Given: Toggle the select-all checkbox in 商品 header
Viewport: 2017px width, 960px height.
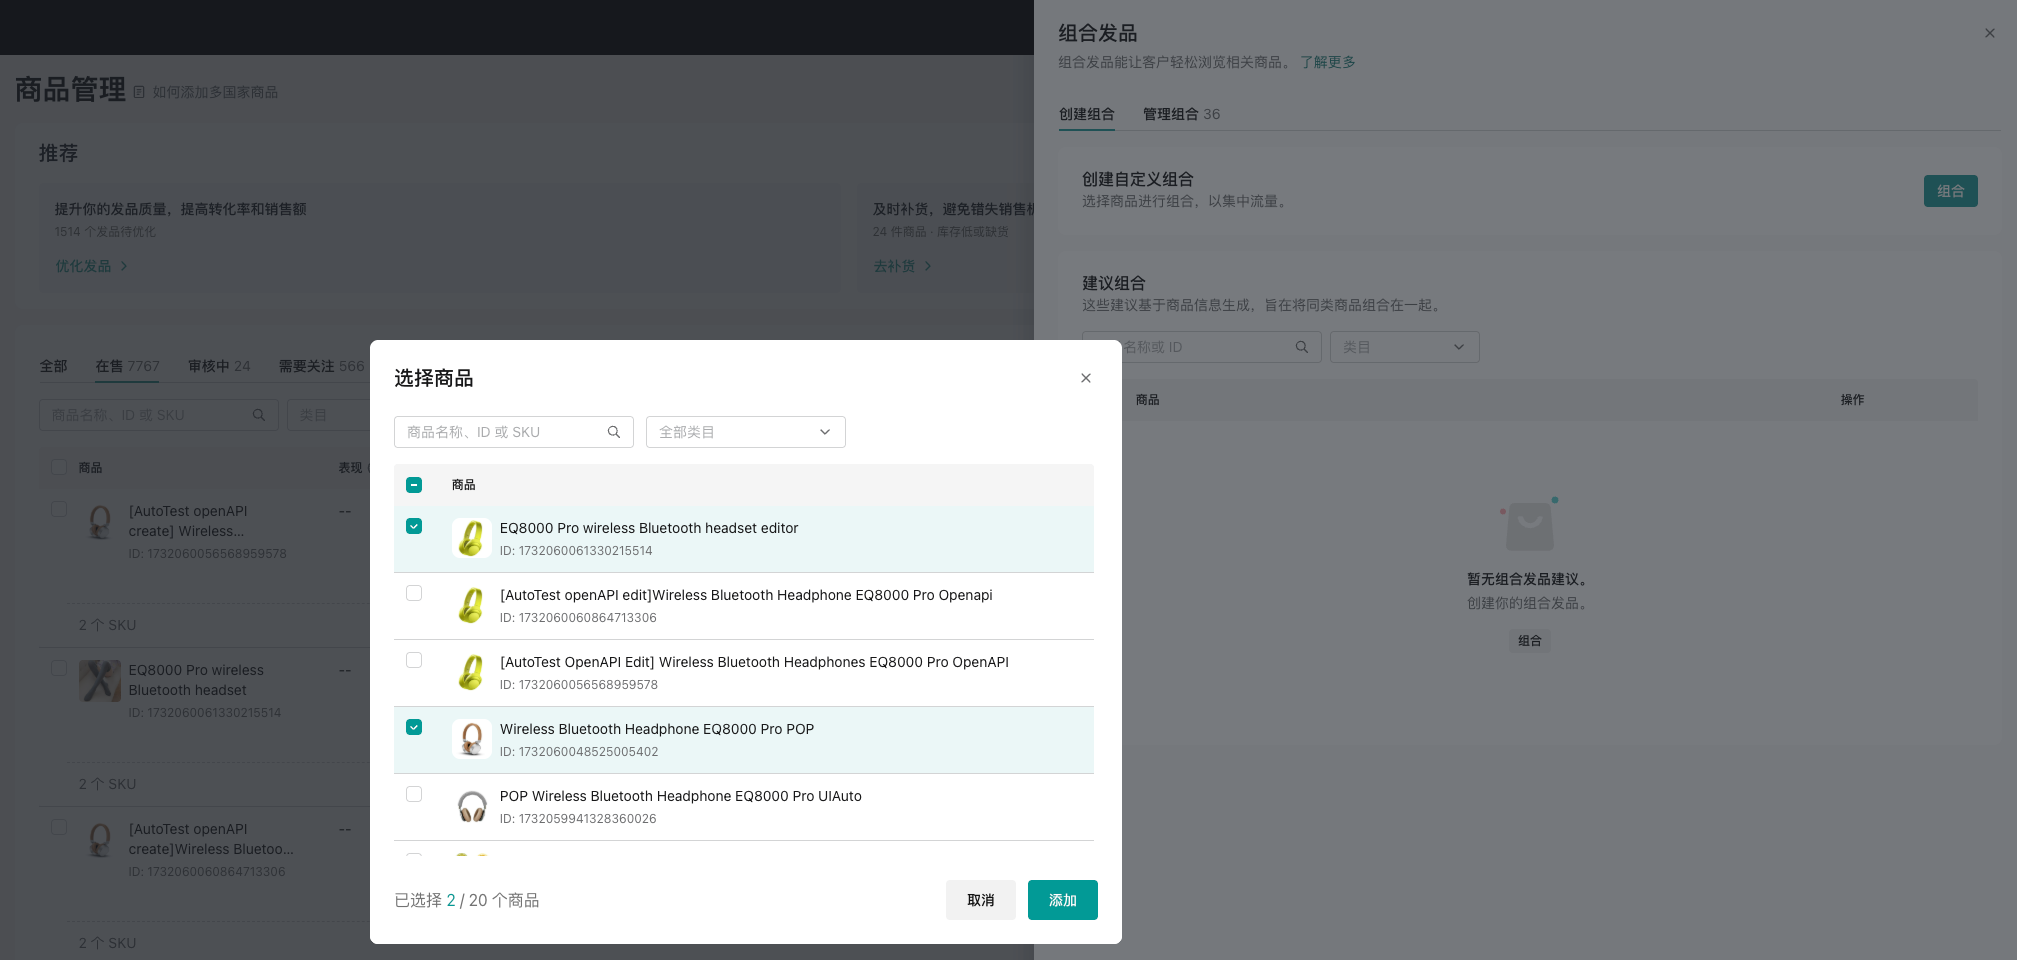Looking at the screenshot, I should point(414,485).
